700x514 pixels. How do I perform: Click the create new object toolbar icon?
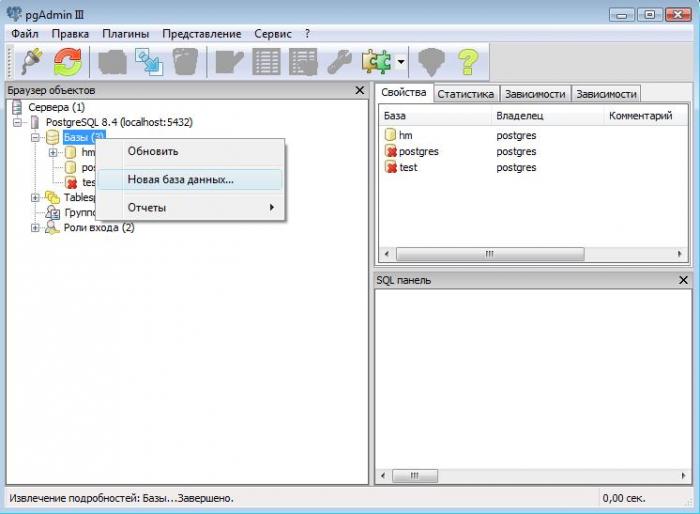click(x=149, y=62)
